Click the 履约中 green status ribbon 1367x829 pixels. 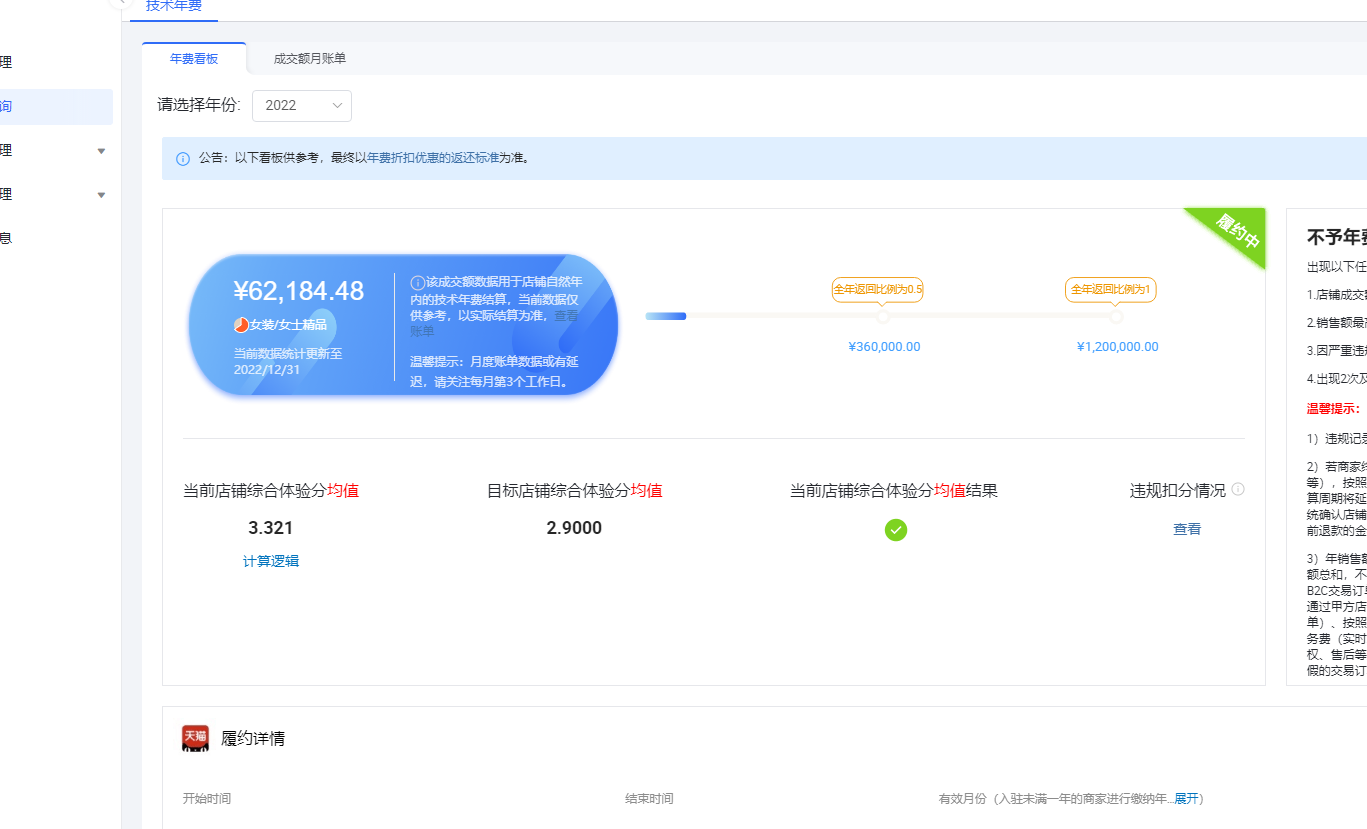(x=1237, y=232)
